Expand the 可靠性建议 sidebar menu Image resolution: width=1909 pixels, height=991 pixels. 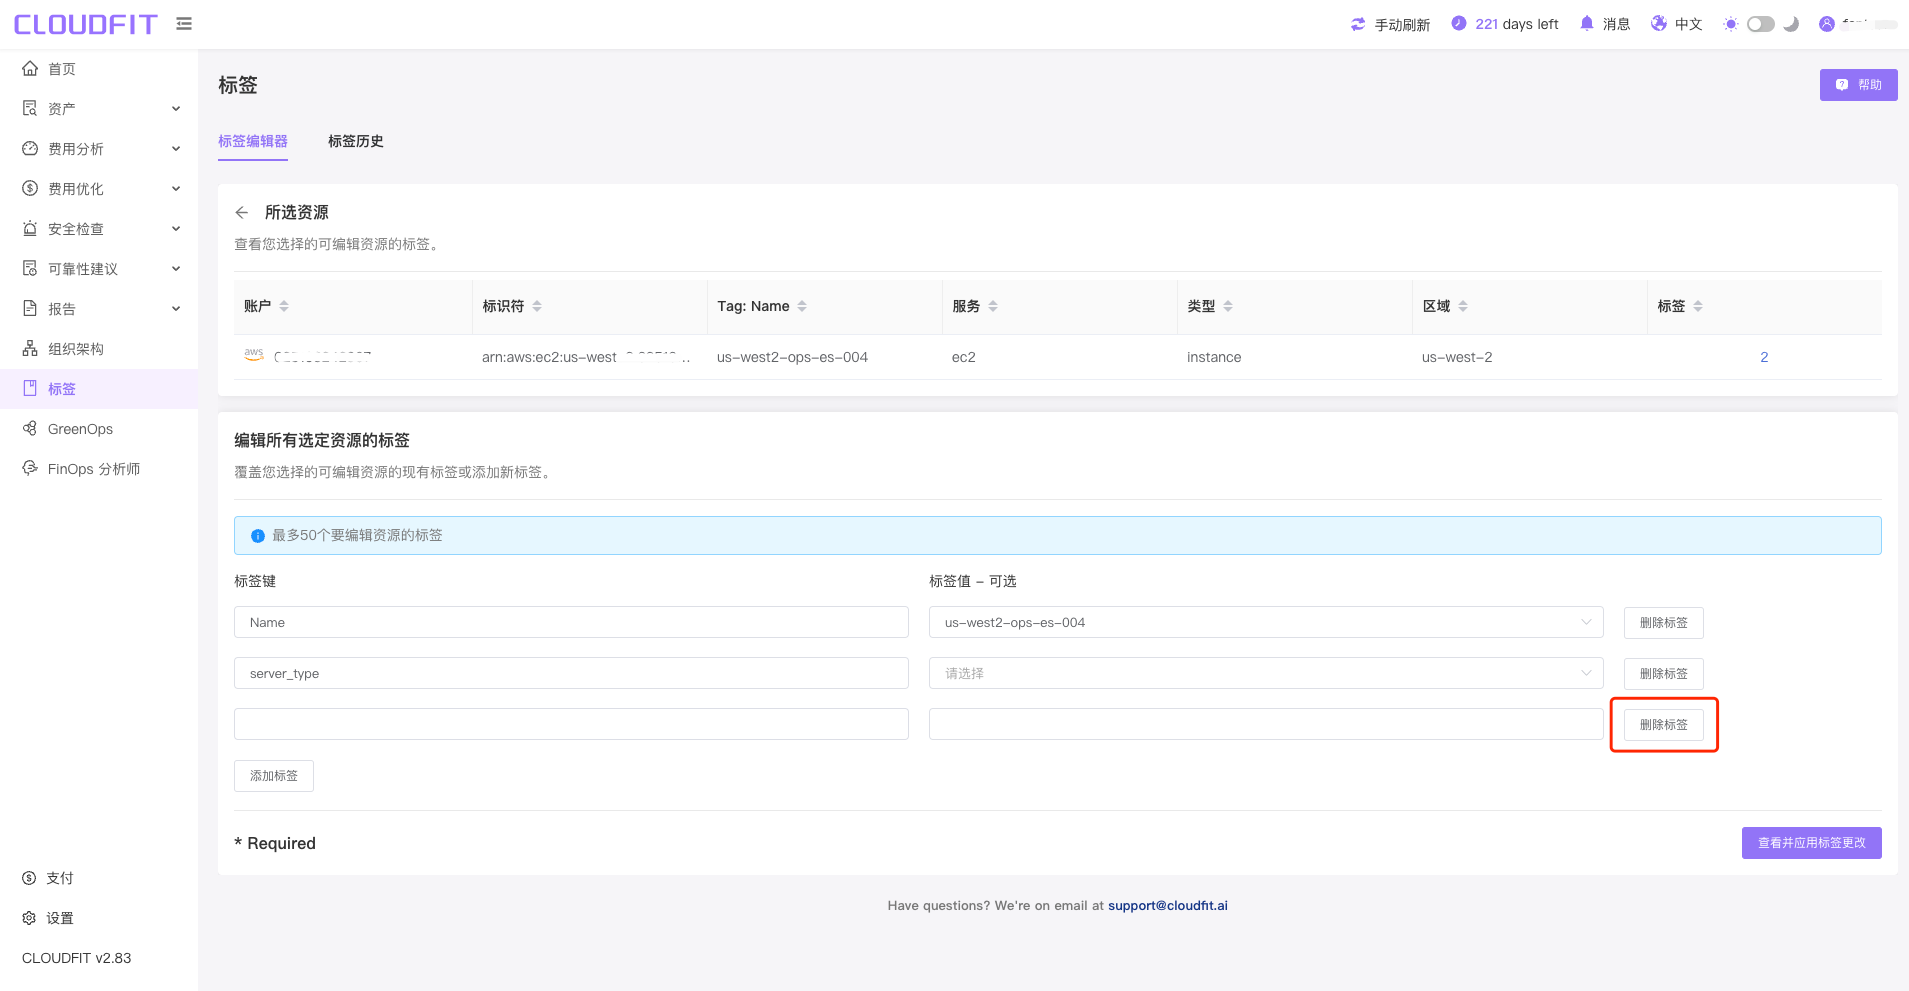(99, 269)
